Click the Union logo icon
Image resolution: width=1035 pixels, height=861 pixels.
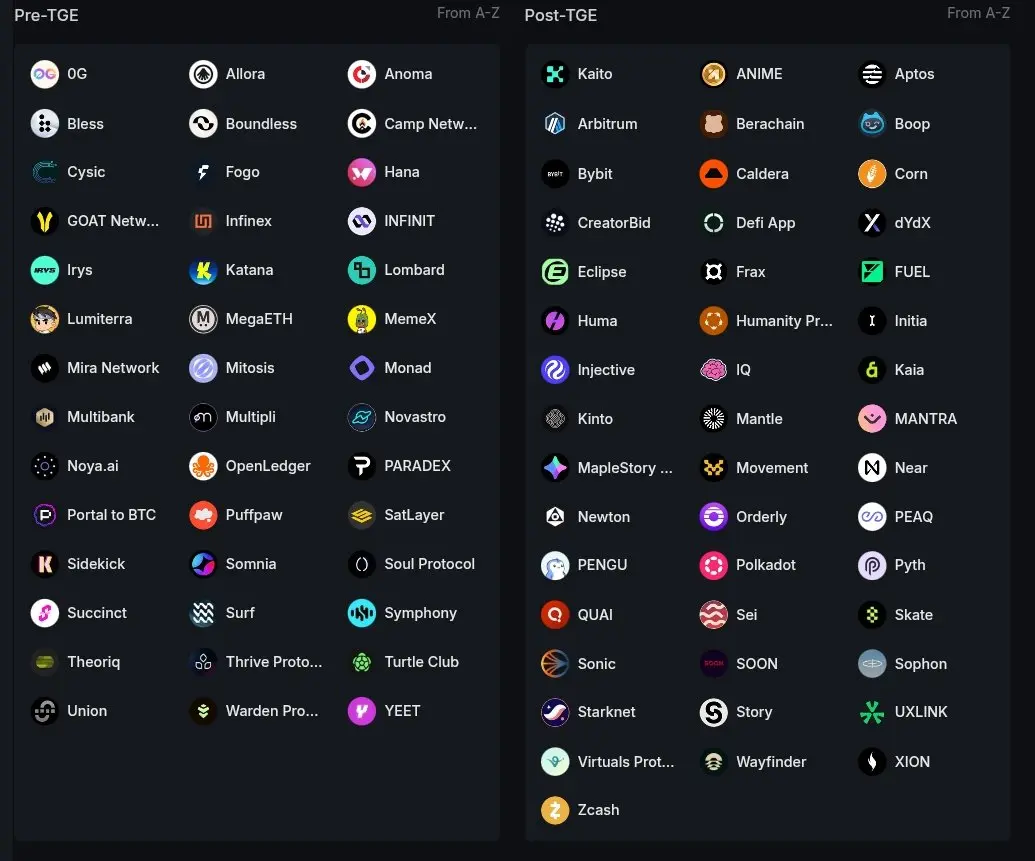pos(45,711)
